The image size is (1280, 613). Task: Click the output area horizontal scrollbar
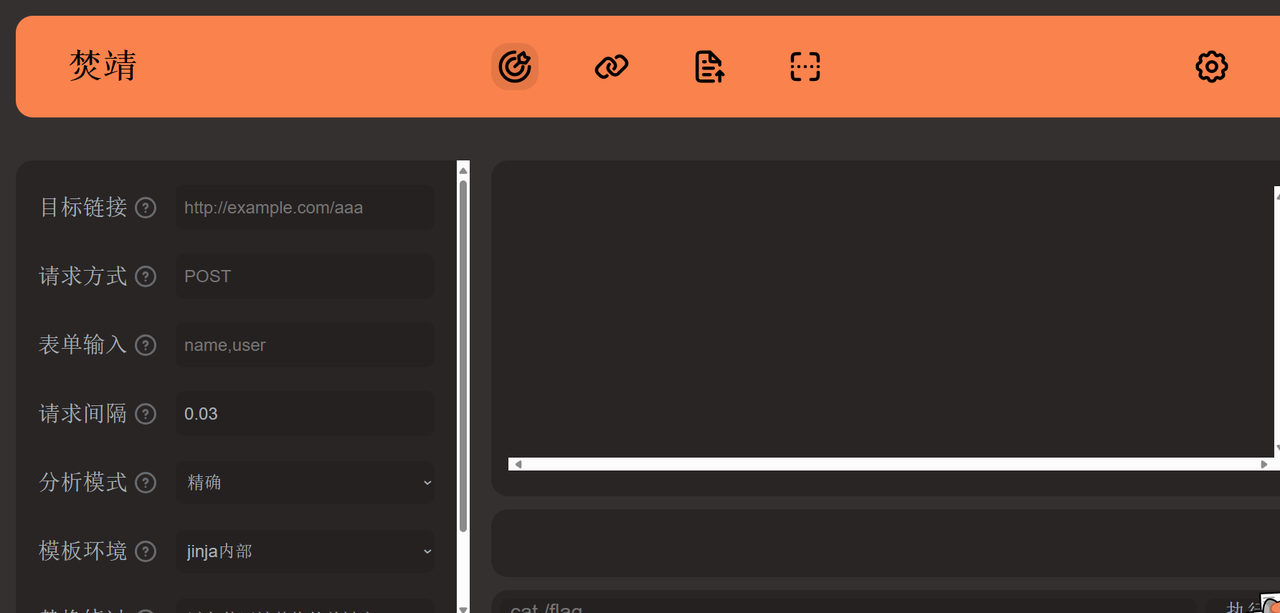point(888,464)
